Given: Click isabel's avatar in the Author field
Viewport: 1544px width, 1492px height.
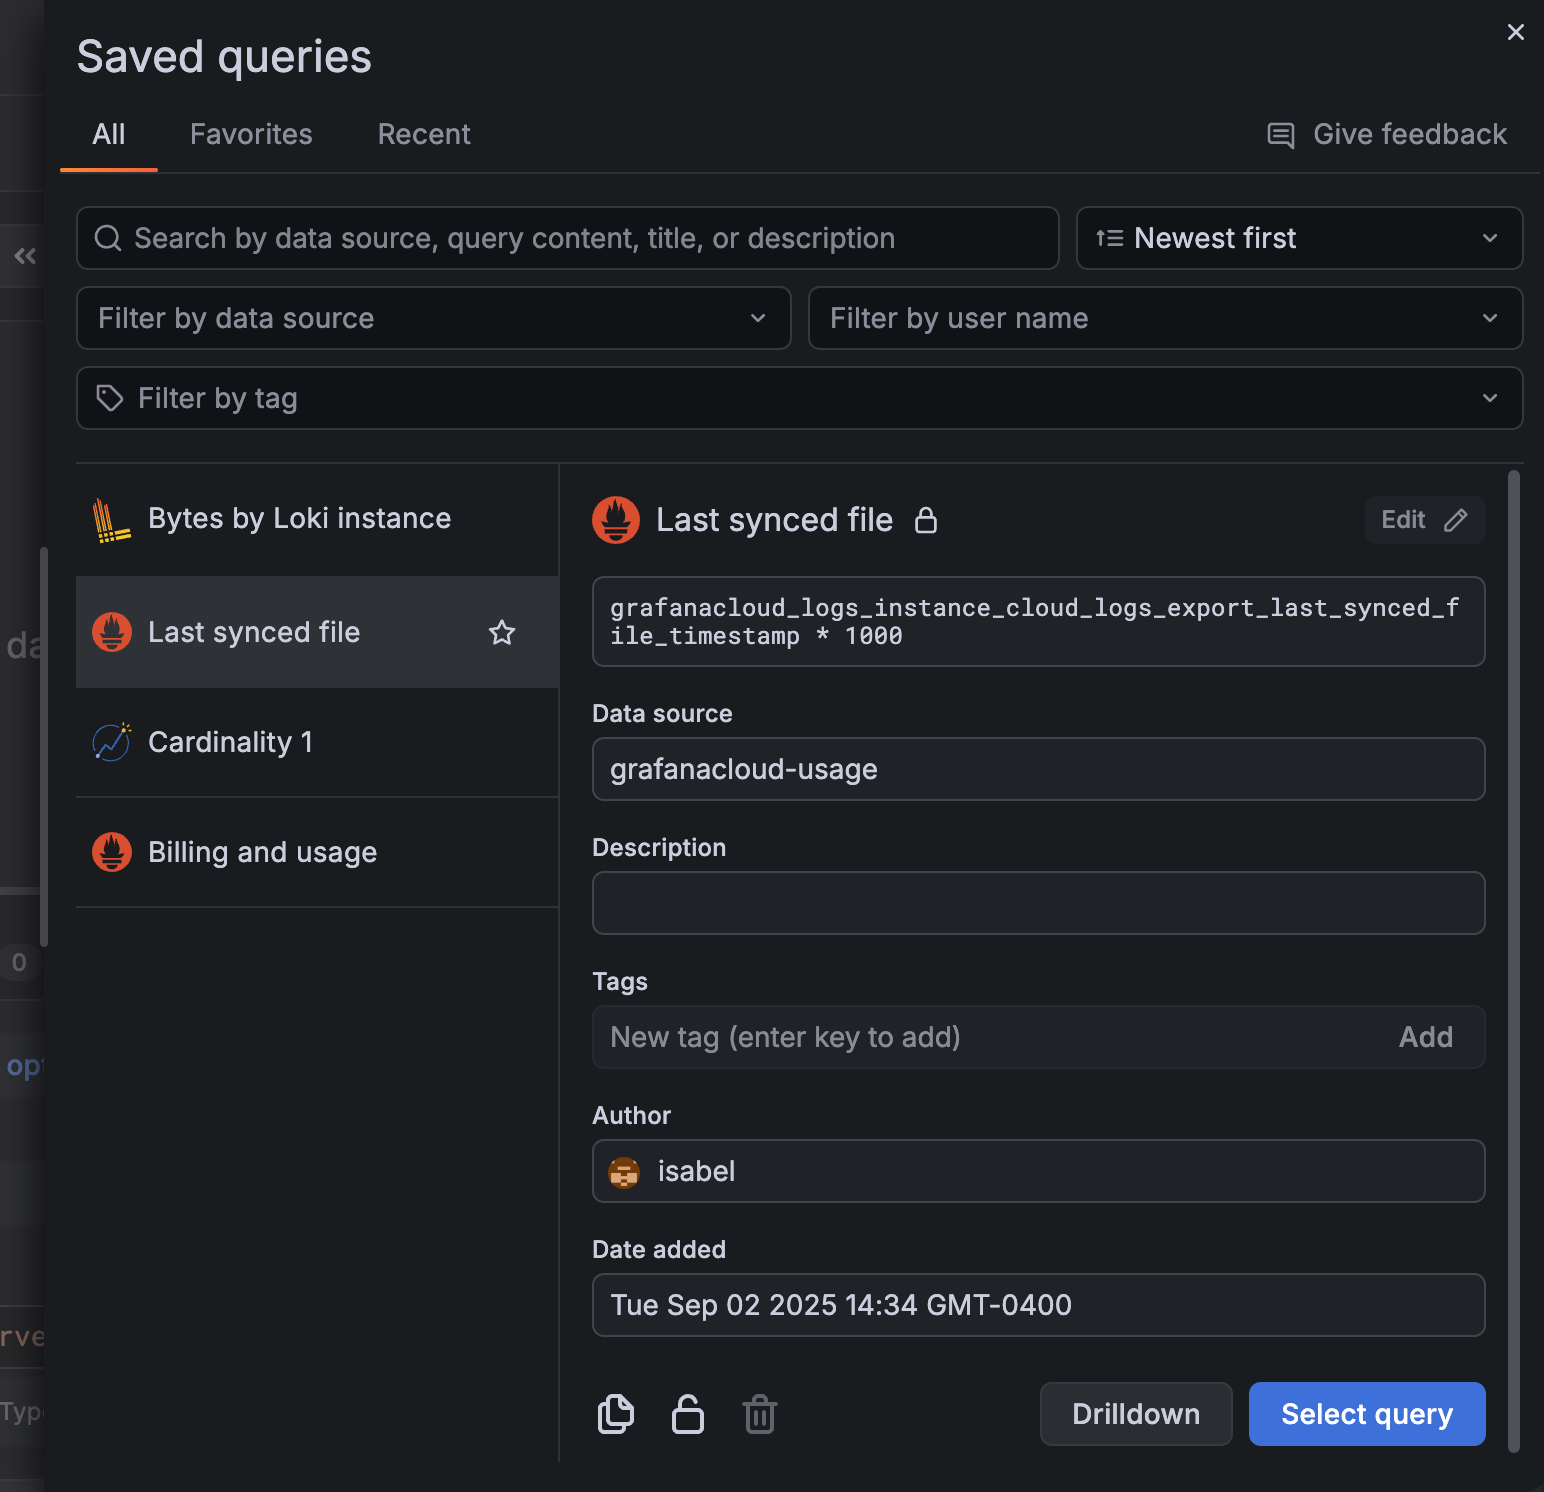Looking at the screenshot, I should [x=624, y=1171].
